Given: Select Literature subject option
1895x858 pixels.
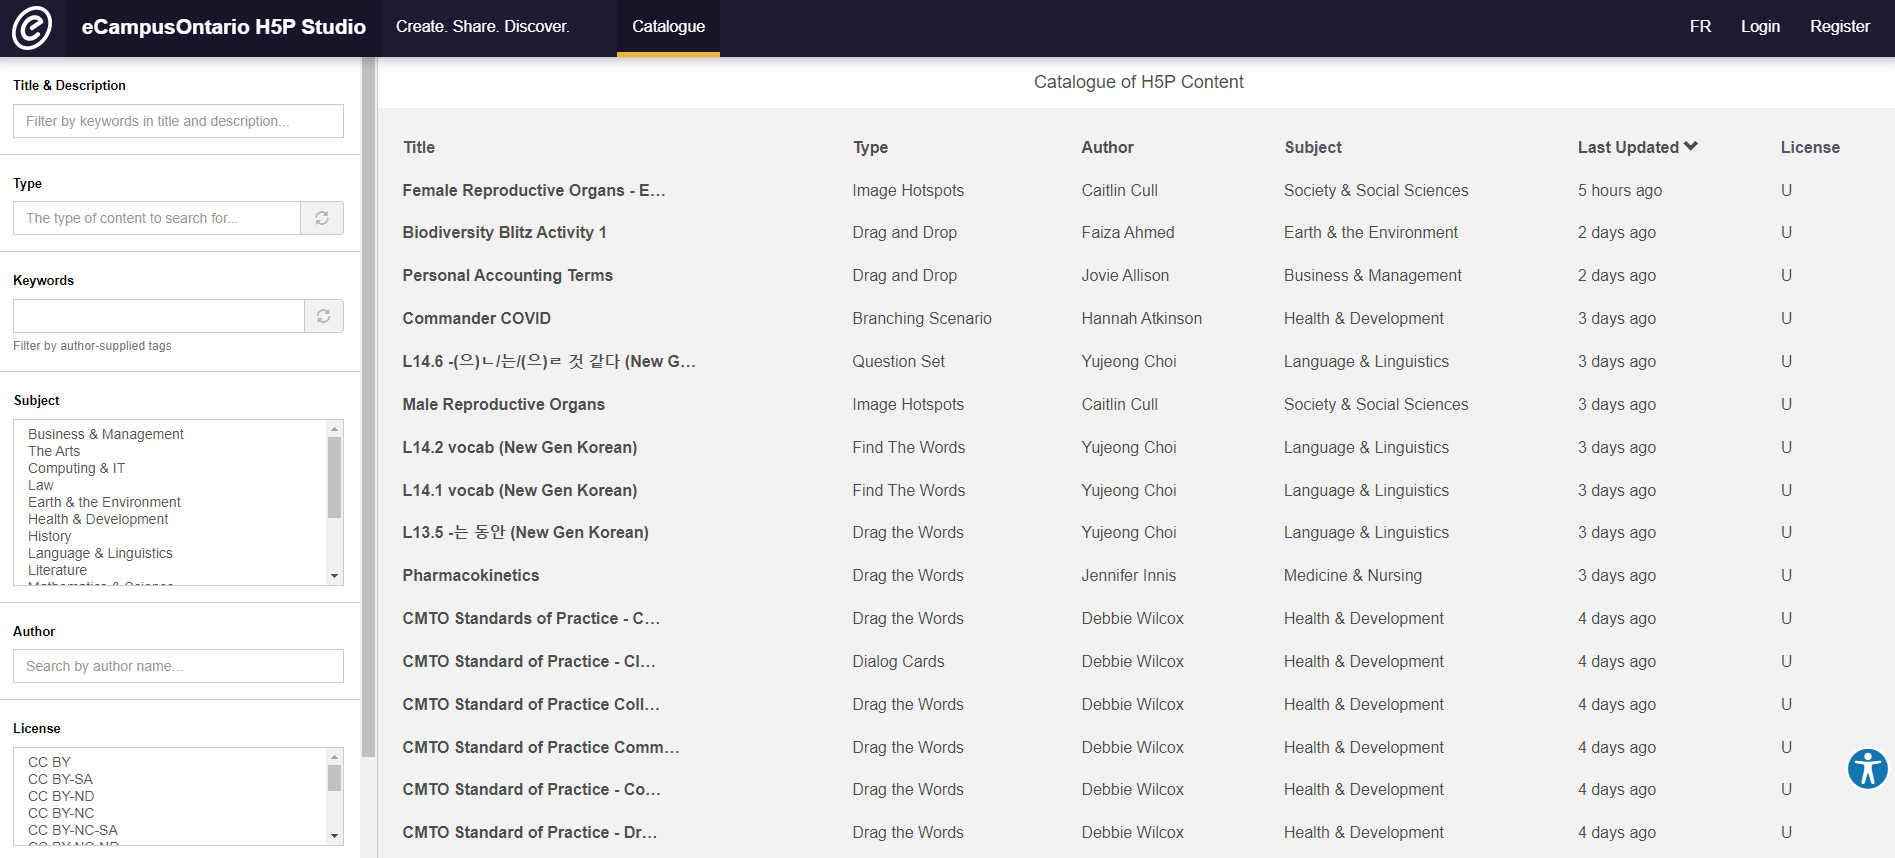Looking at the screenshot, I should pyautogui.click(x=57, y=570).
